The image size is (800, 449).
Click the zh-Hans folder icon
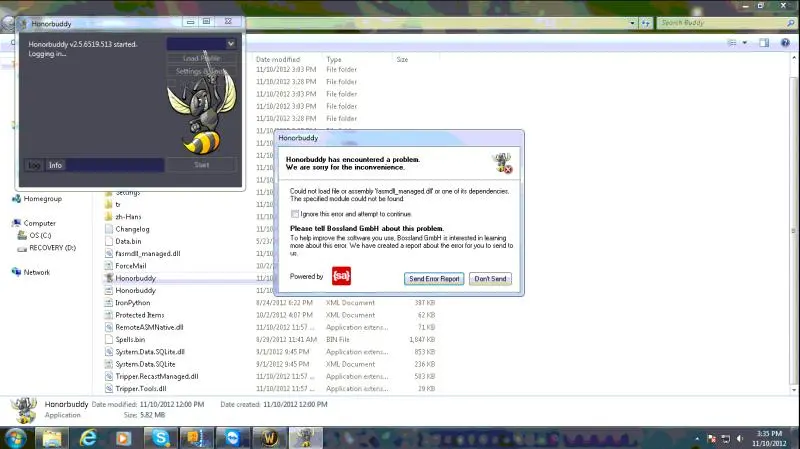pyautogui.click(x=108, y=217)
